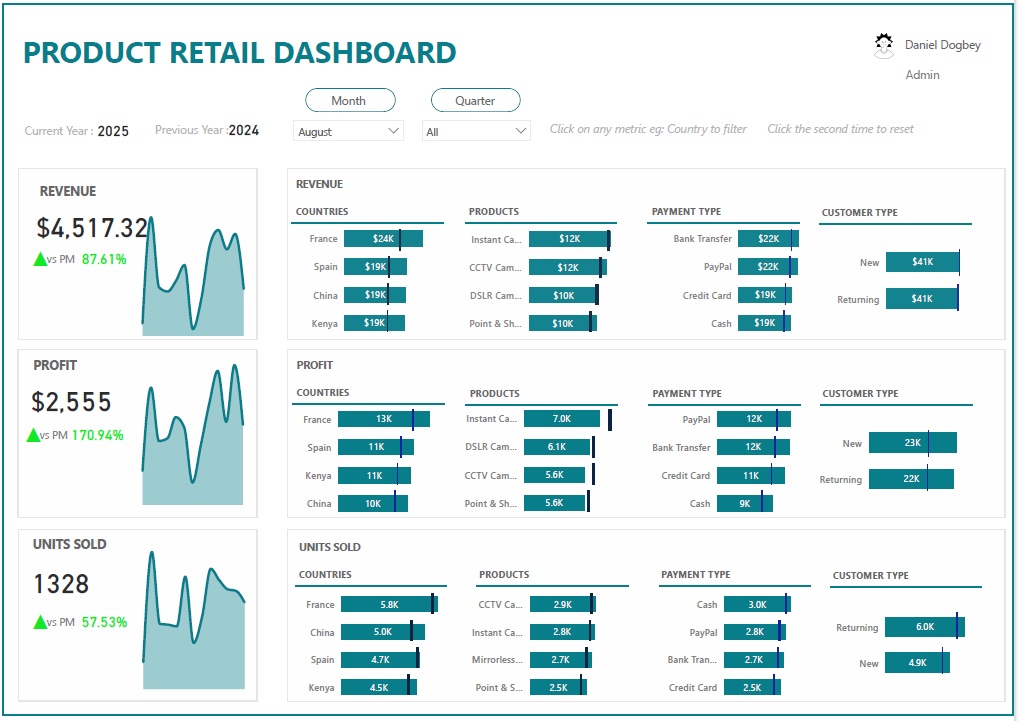Click the green up-triangle under Units Sold

(x=40, y=622)
